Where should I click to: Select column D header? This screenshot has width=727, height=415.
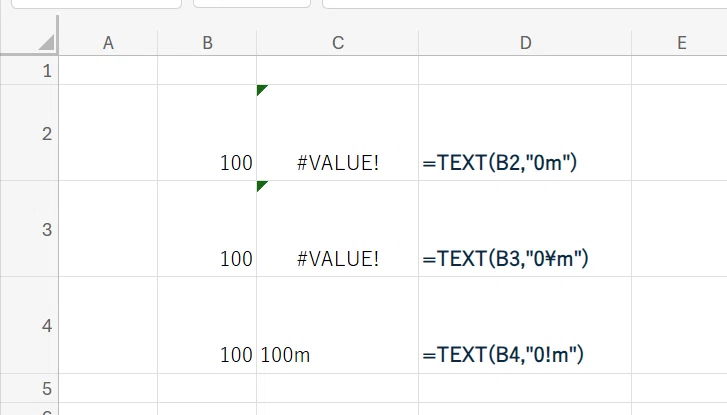525,43
